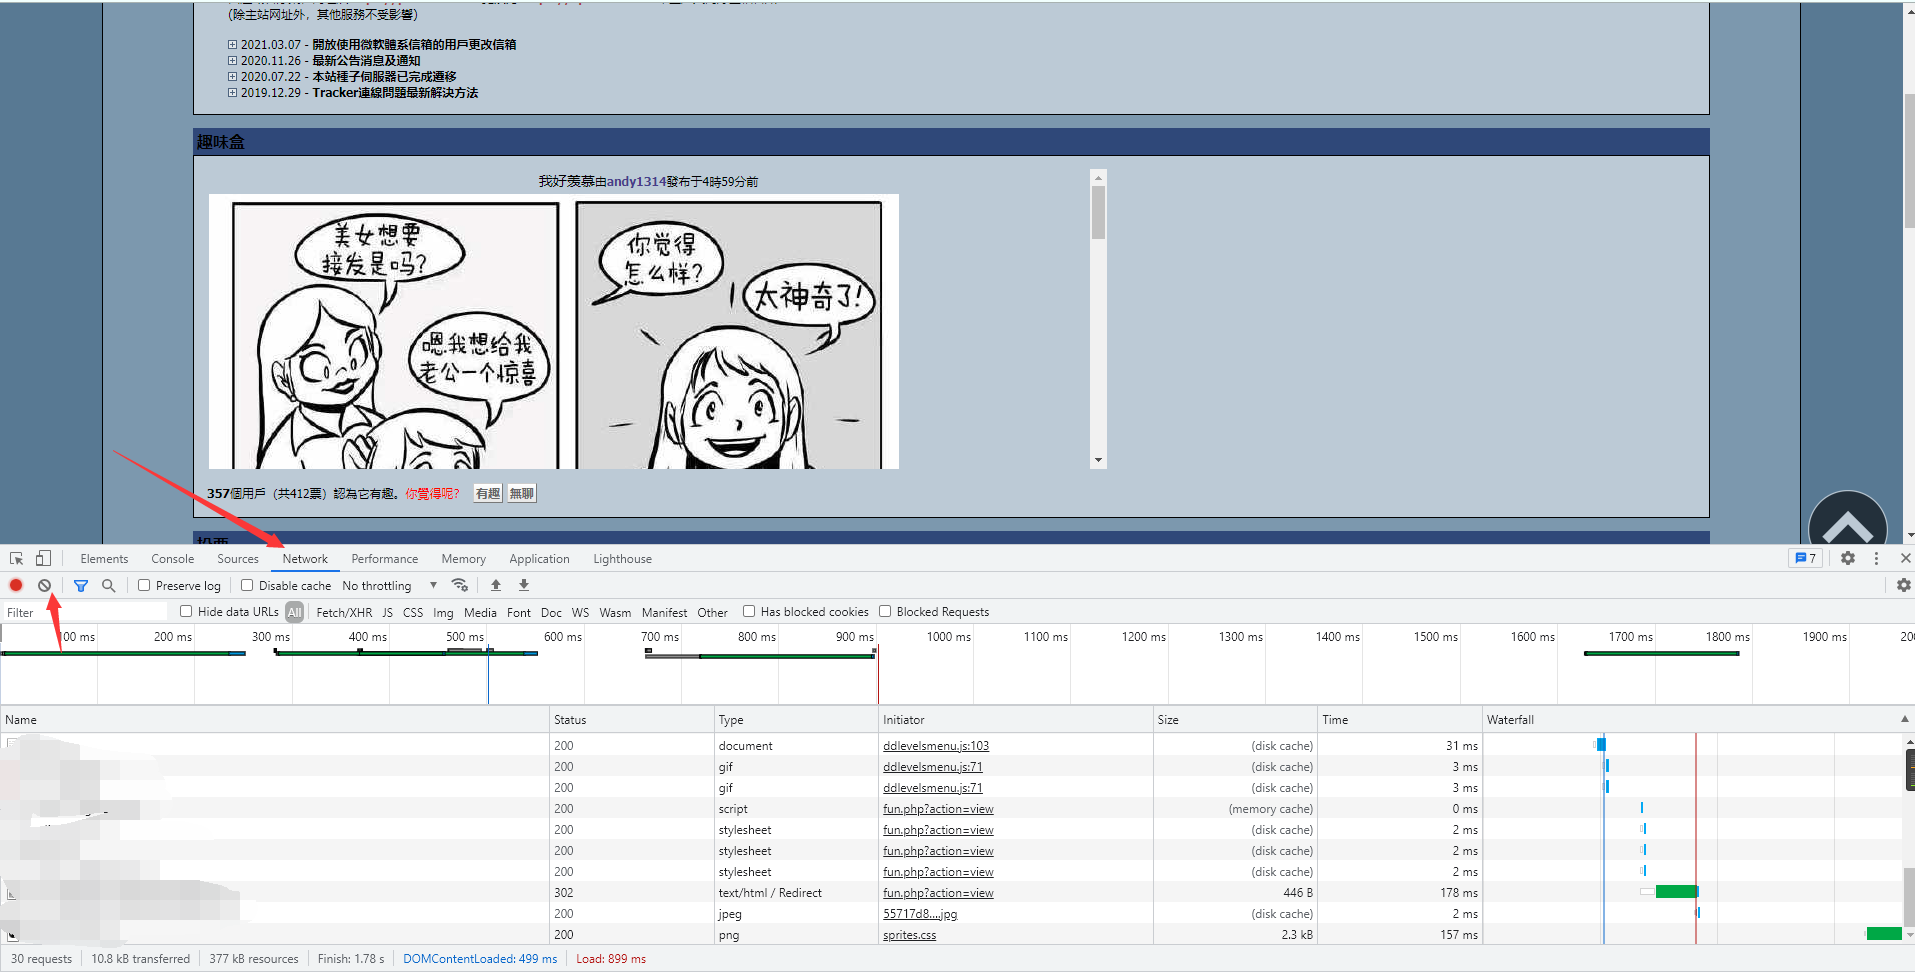The height and width of the screenshot is (972, 1915).
Task: Stop recording the network log
Action: coord(16,585)
